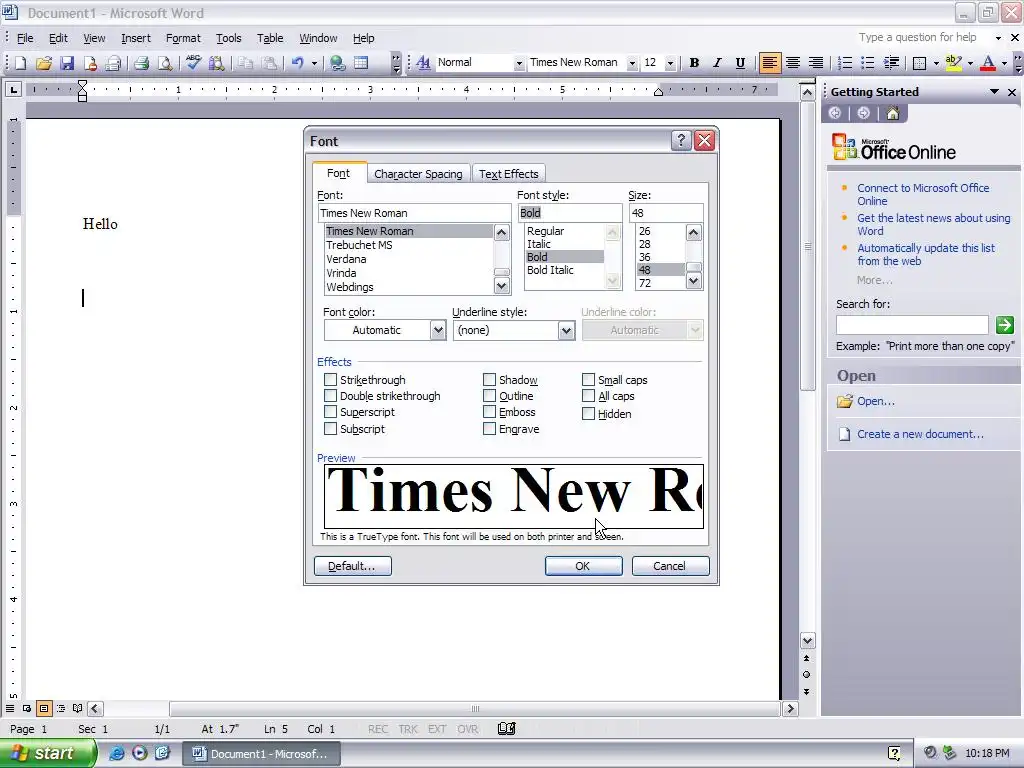
Task: Open the Highlight color dropdown arrow
Action: pos(970,63)
